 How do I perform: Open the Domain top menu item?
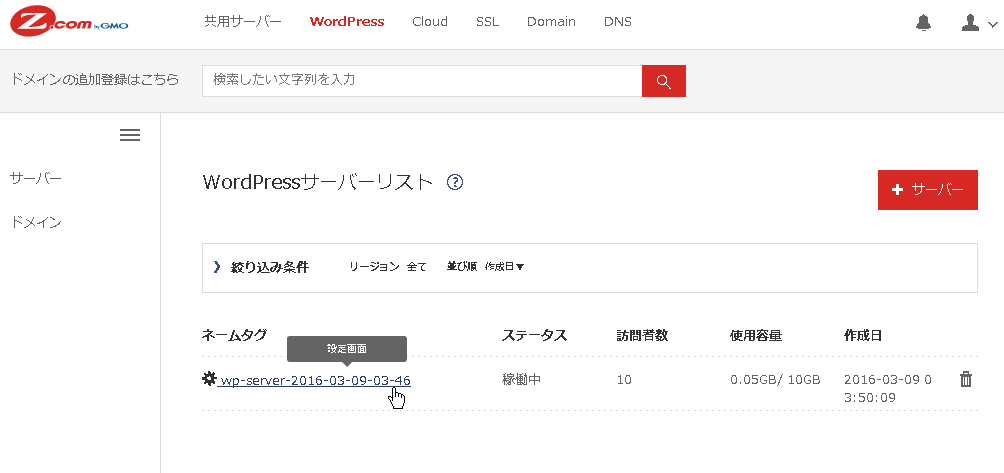(x=551, y=22)
